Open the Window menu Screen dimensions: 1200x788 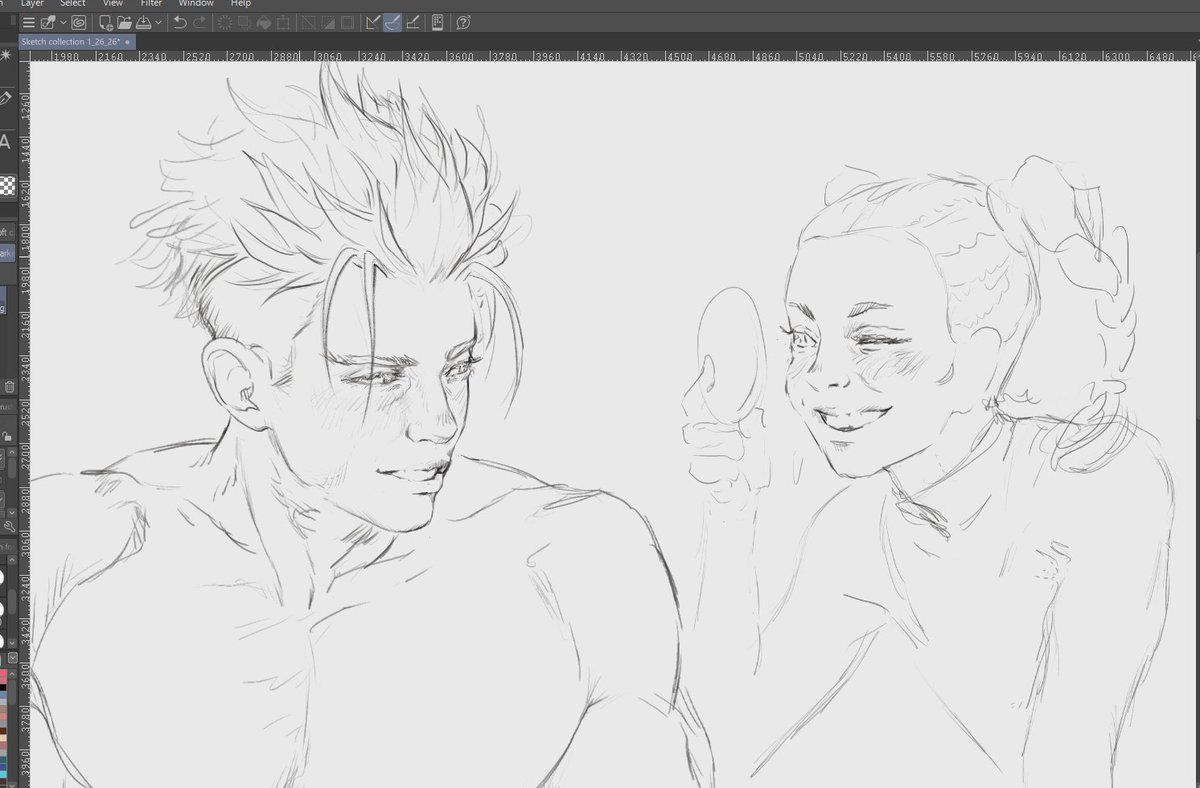pyautogui.click(x=196, y=4)
